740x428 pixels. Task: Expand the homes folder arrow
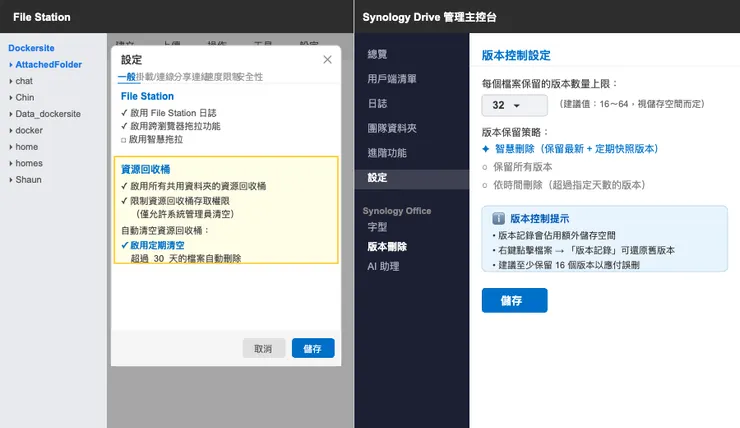click(x=11, y=164)
